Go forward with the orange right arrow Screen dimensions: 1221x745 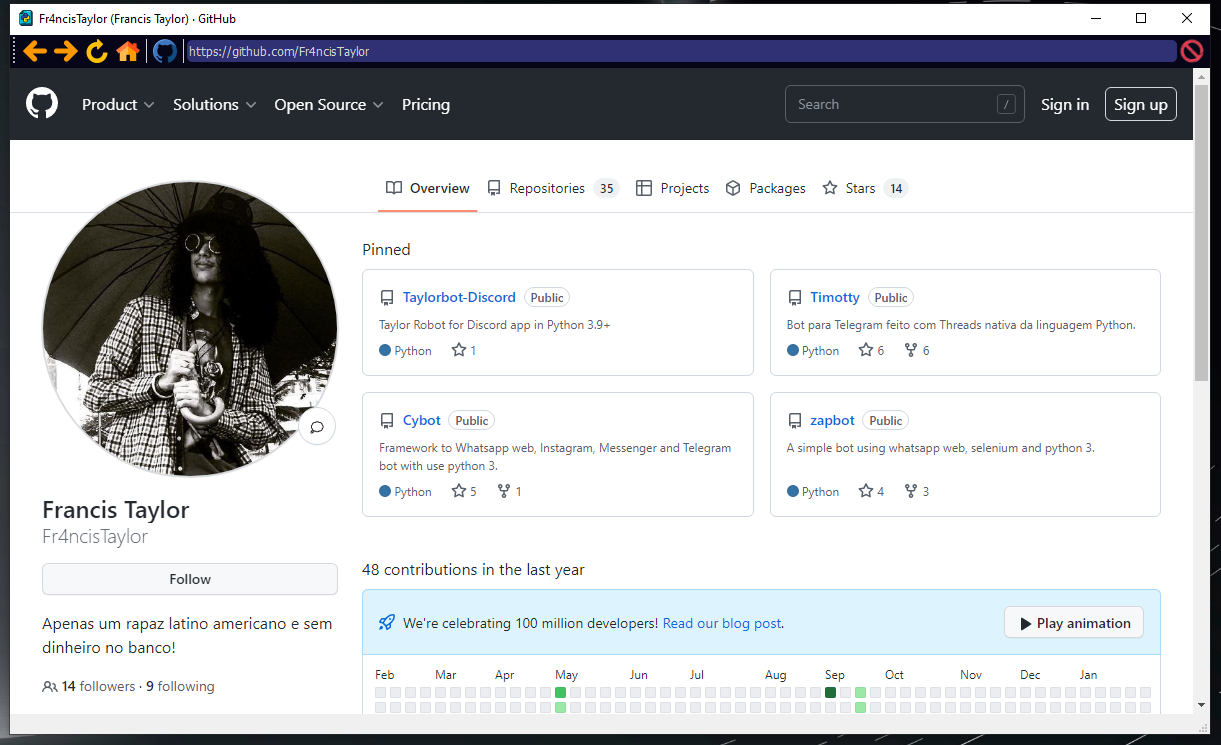(x=66, y=51)
